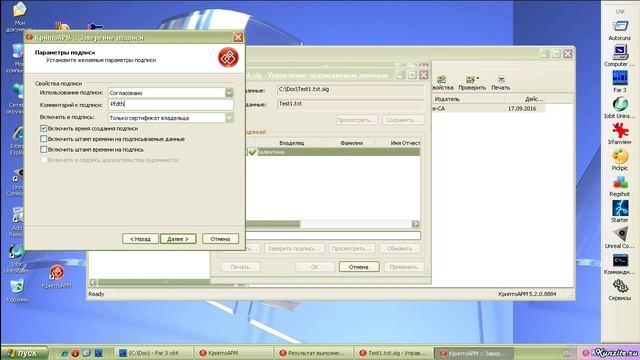Click Обновить button in signed data window
The image size is (640, 360).
pyautogui.click(x=400, y=249)
